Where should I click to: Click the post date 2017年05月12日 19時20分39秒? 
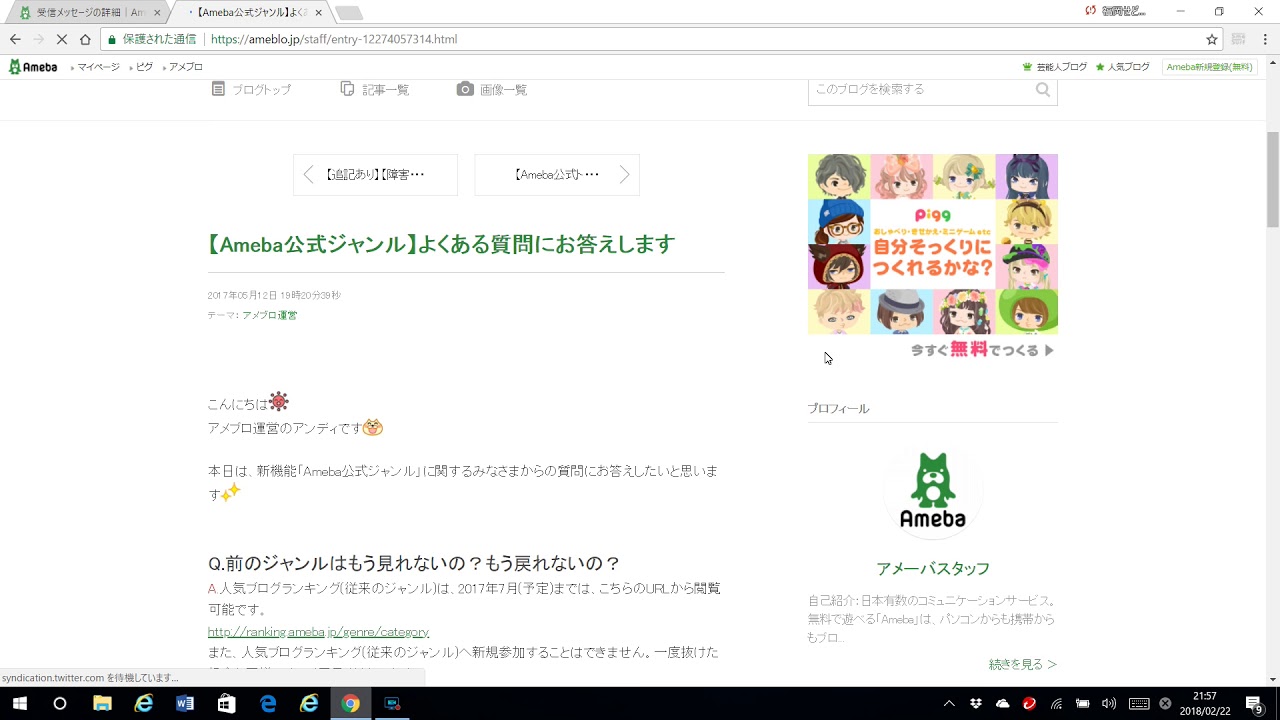tap(274, 296)
